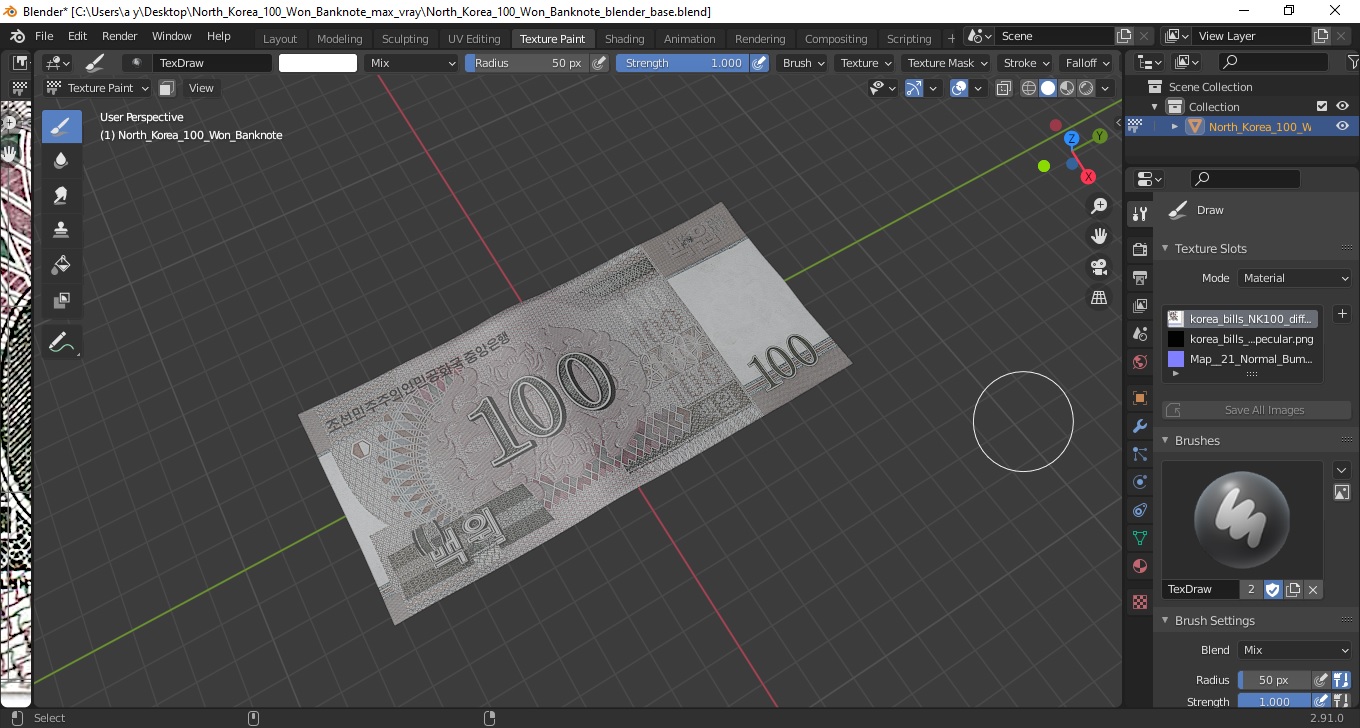The image size is (1360, 728).
Task: Open the View Layer properties tab
Action: coord(1139,305)
